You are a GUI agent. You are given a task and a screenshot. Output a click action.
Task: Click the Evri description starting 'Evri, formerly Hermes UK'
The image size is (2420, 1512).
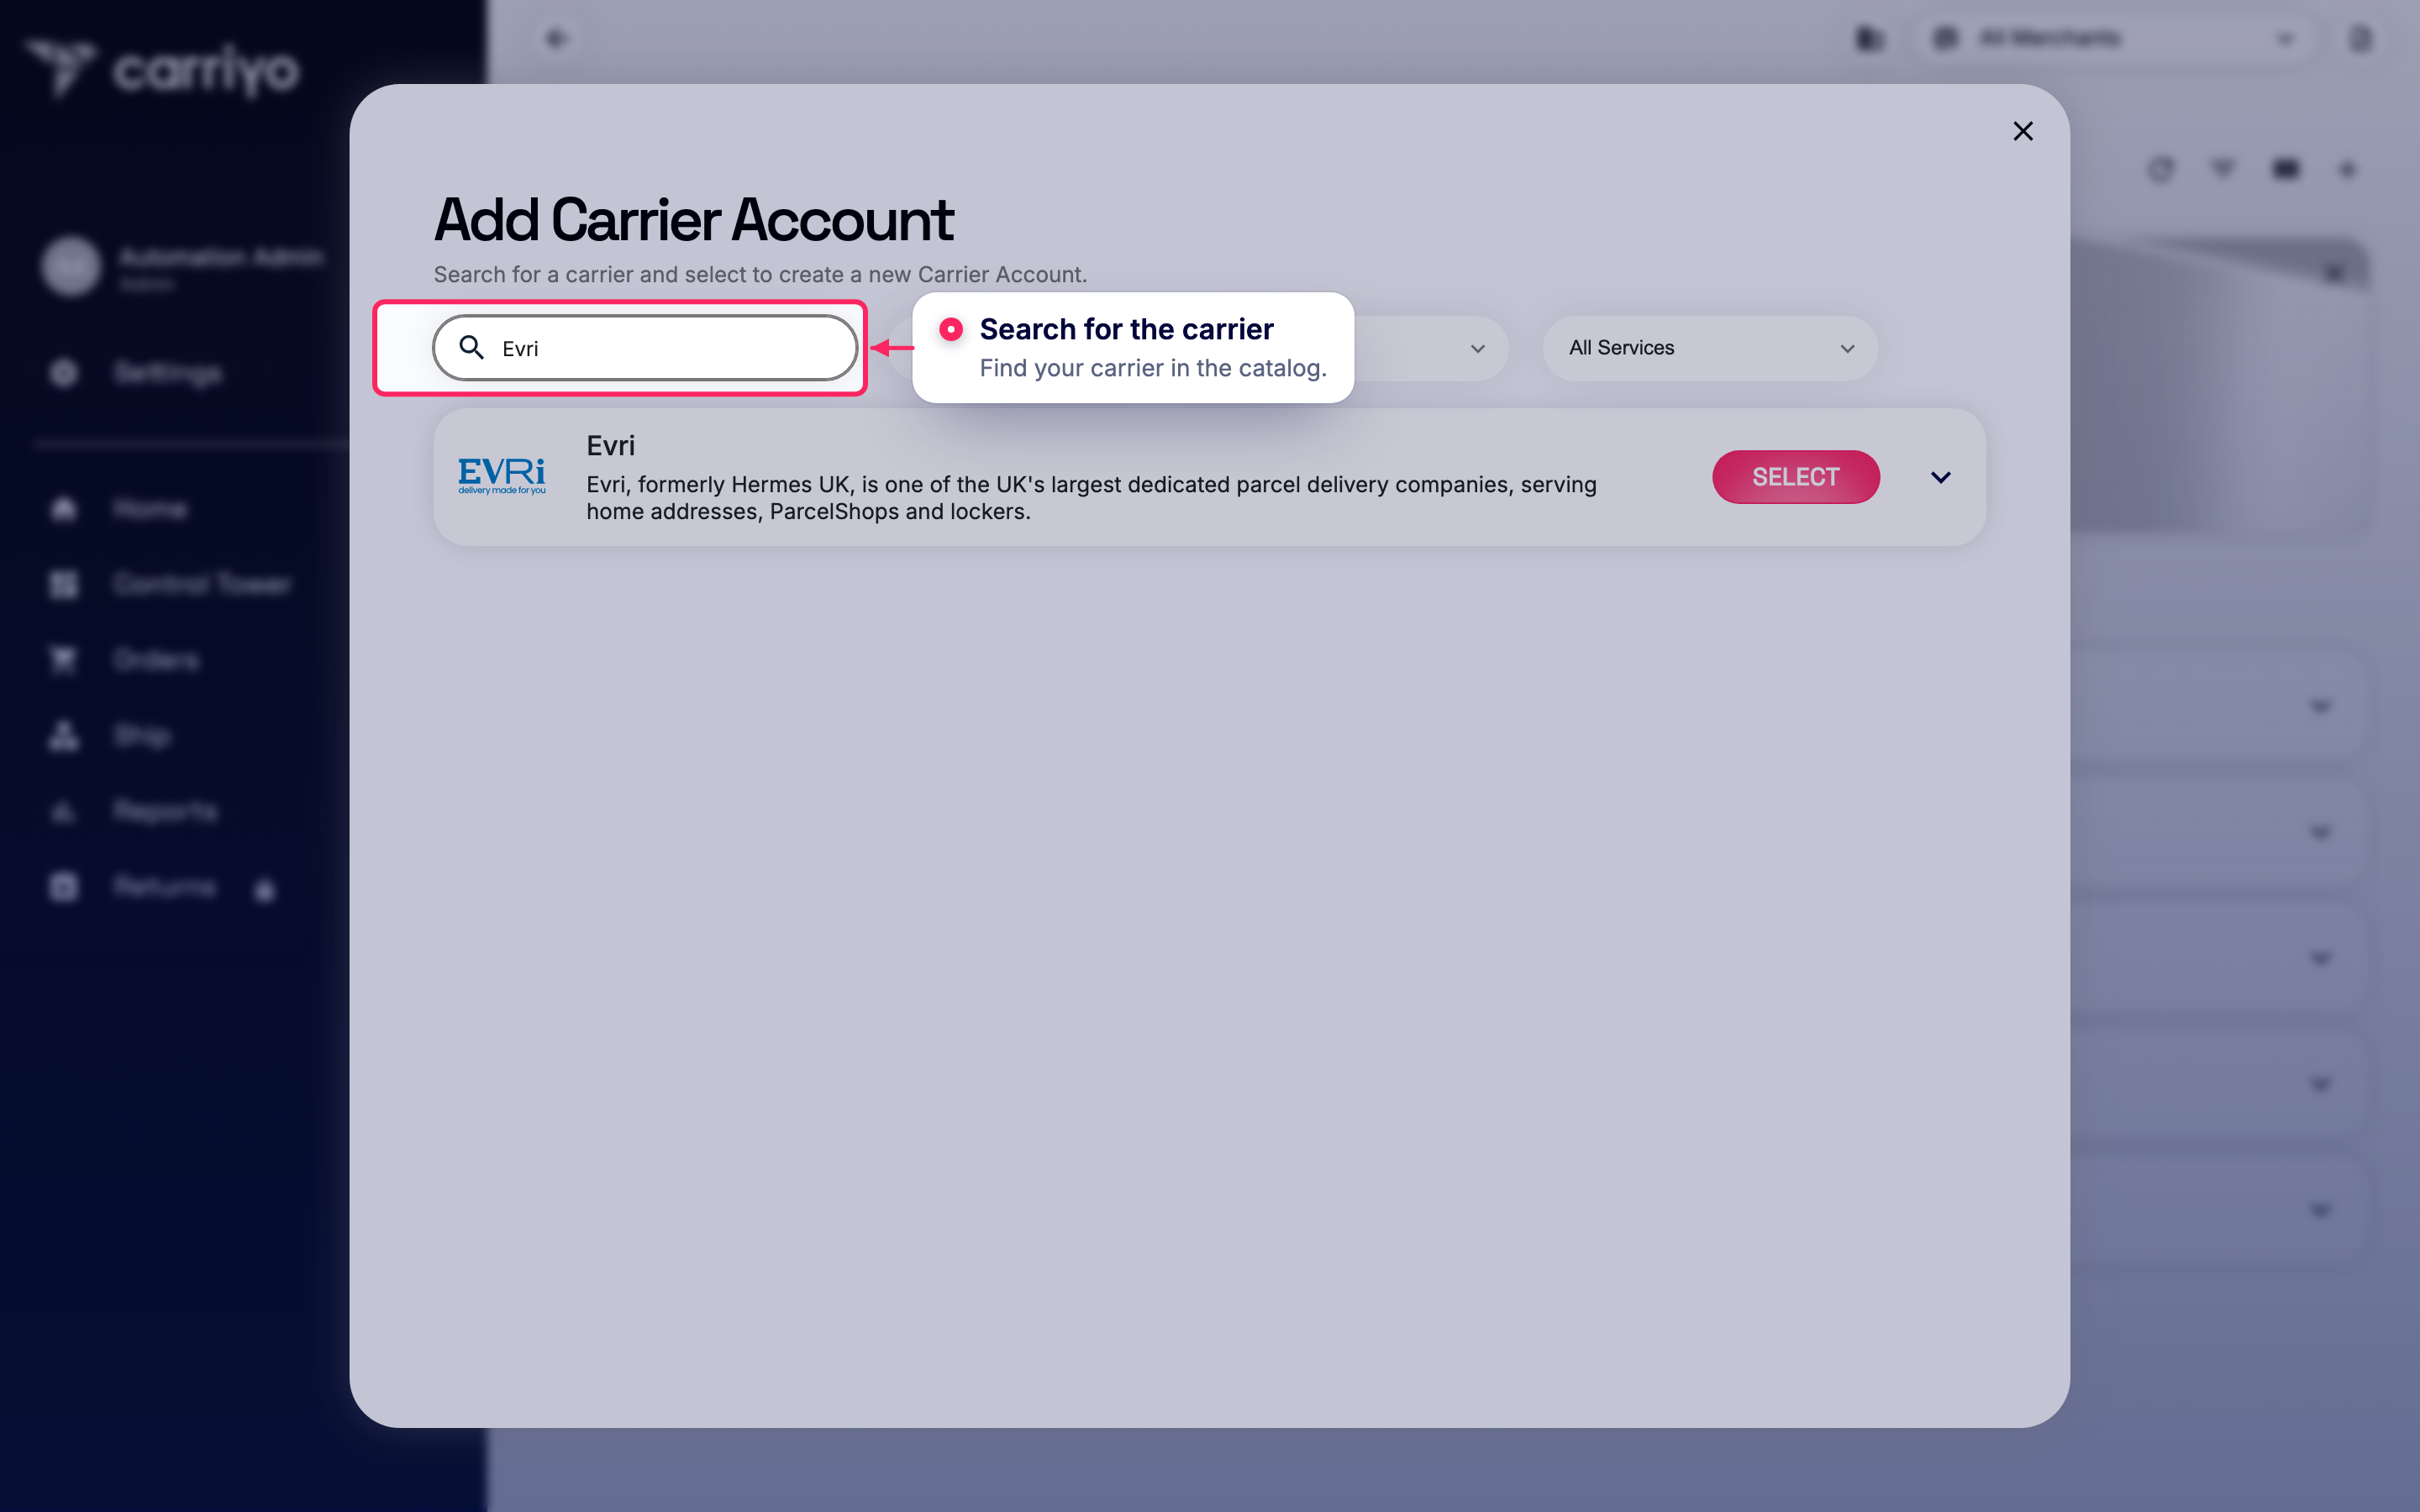[1091, 498]
